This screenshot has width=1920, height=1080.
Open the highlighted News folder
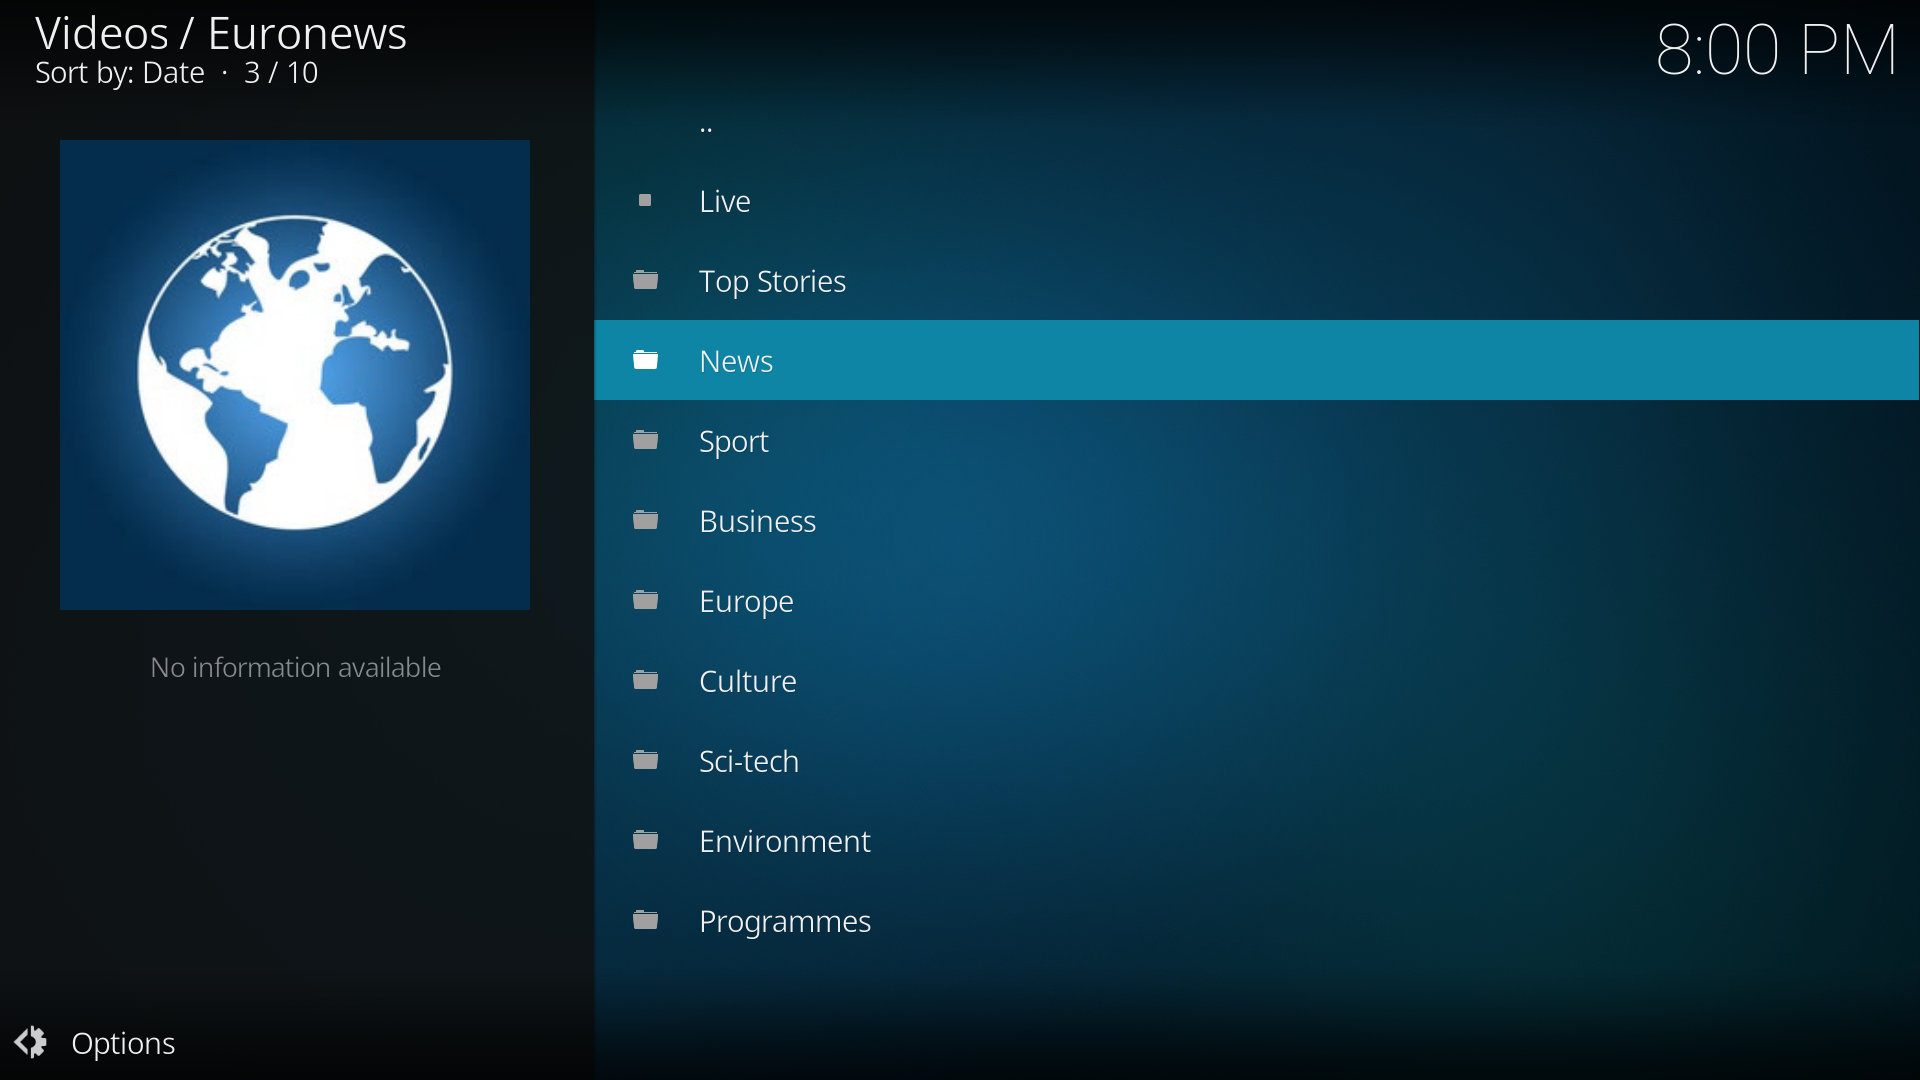click(736, 361)
